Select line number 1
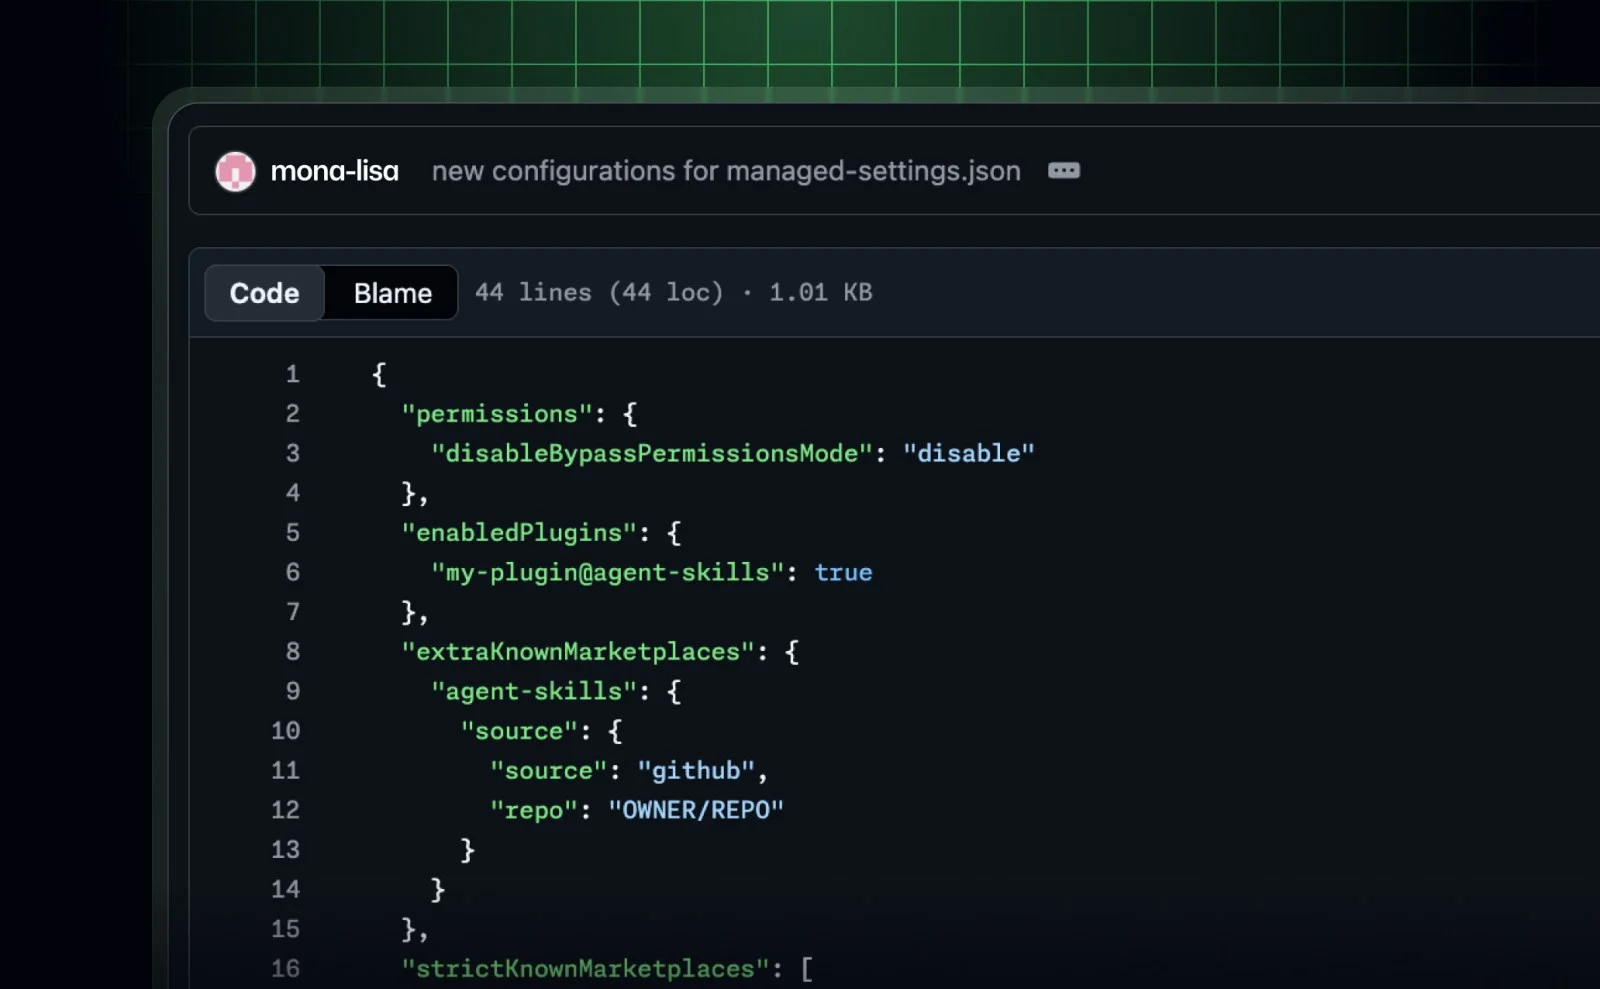Viewport: 1600px width, 989px height. click(292, 374)
